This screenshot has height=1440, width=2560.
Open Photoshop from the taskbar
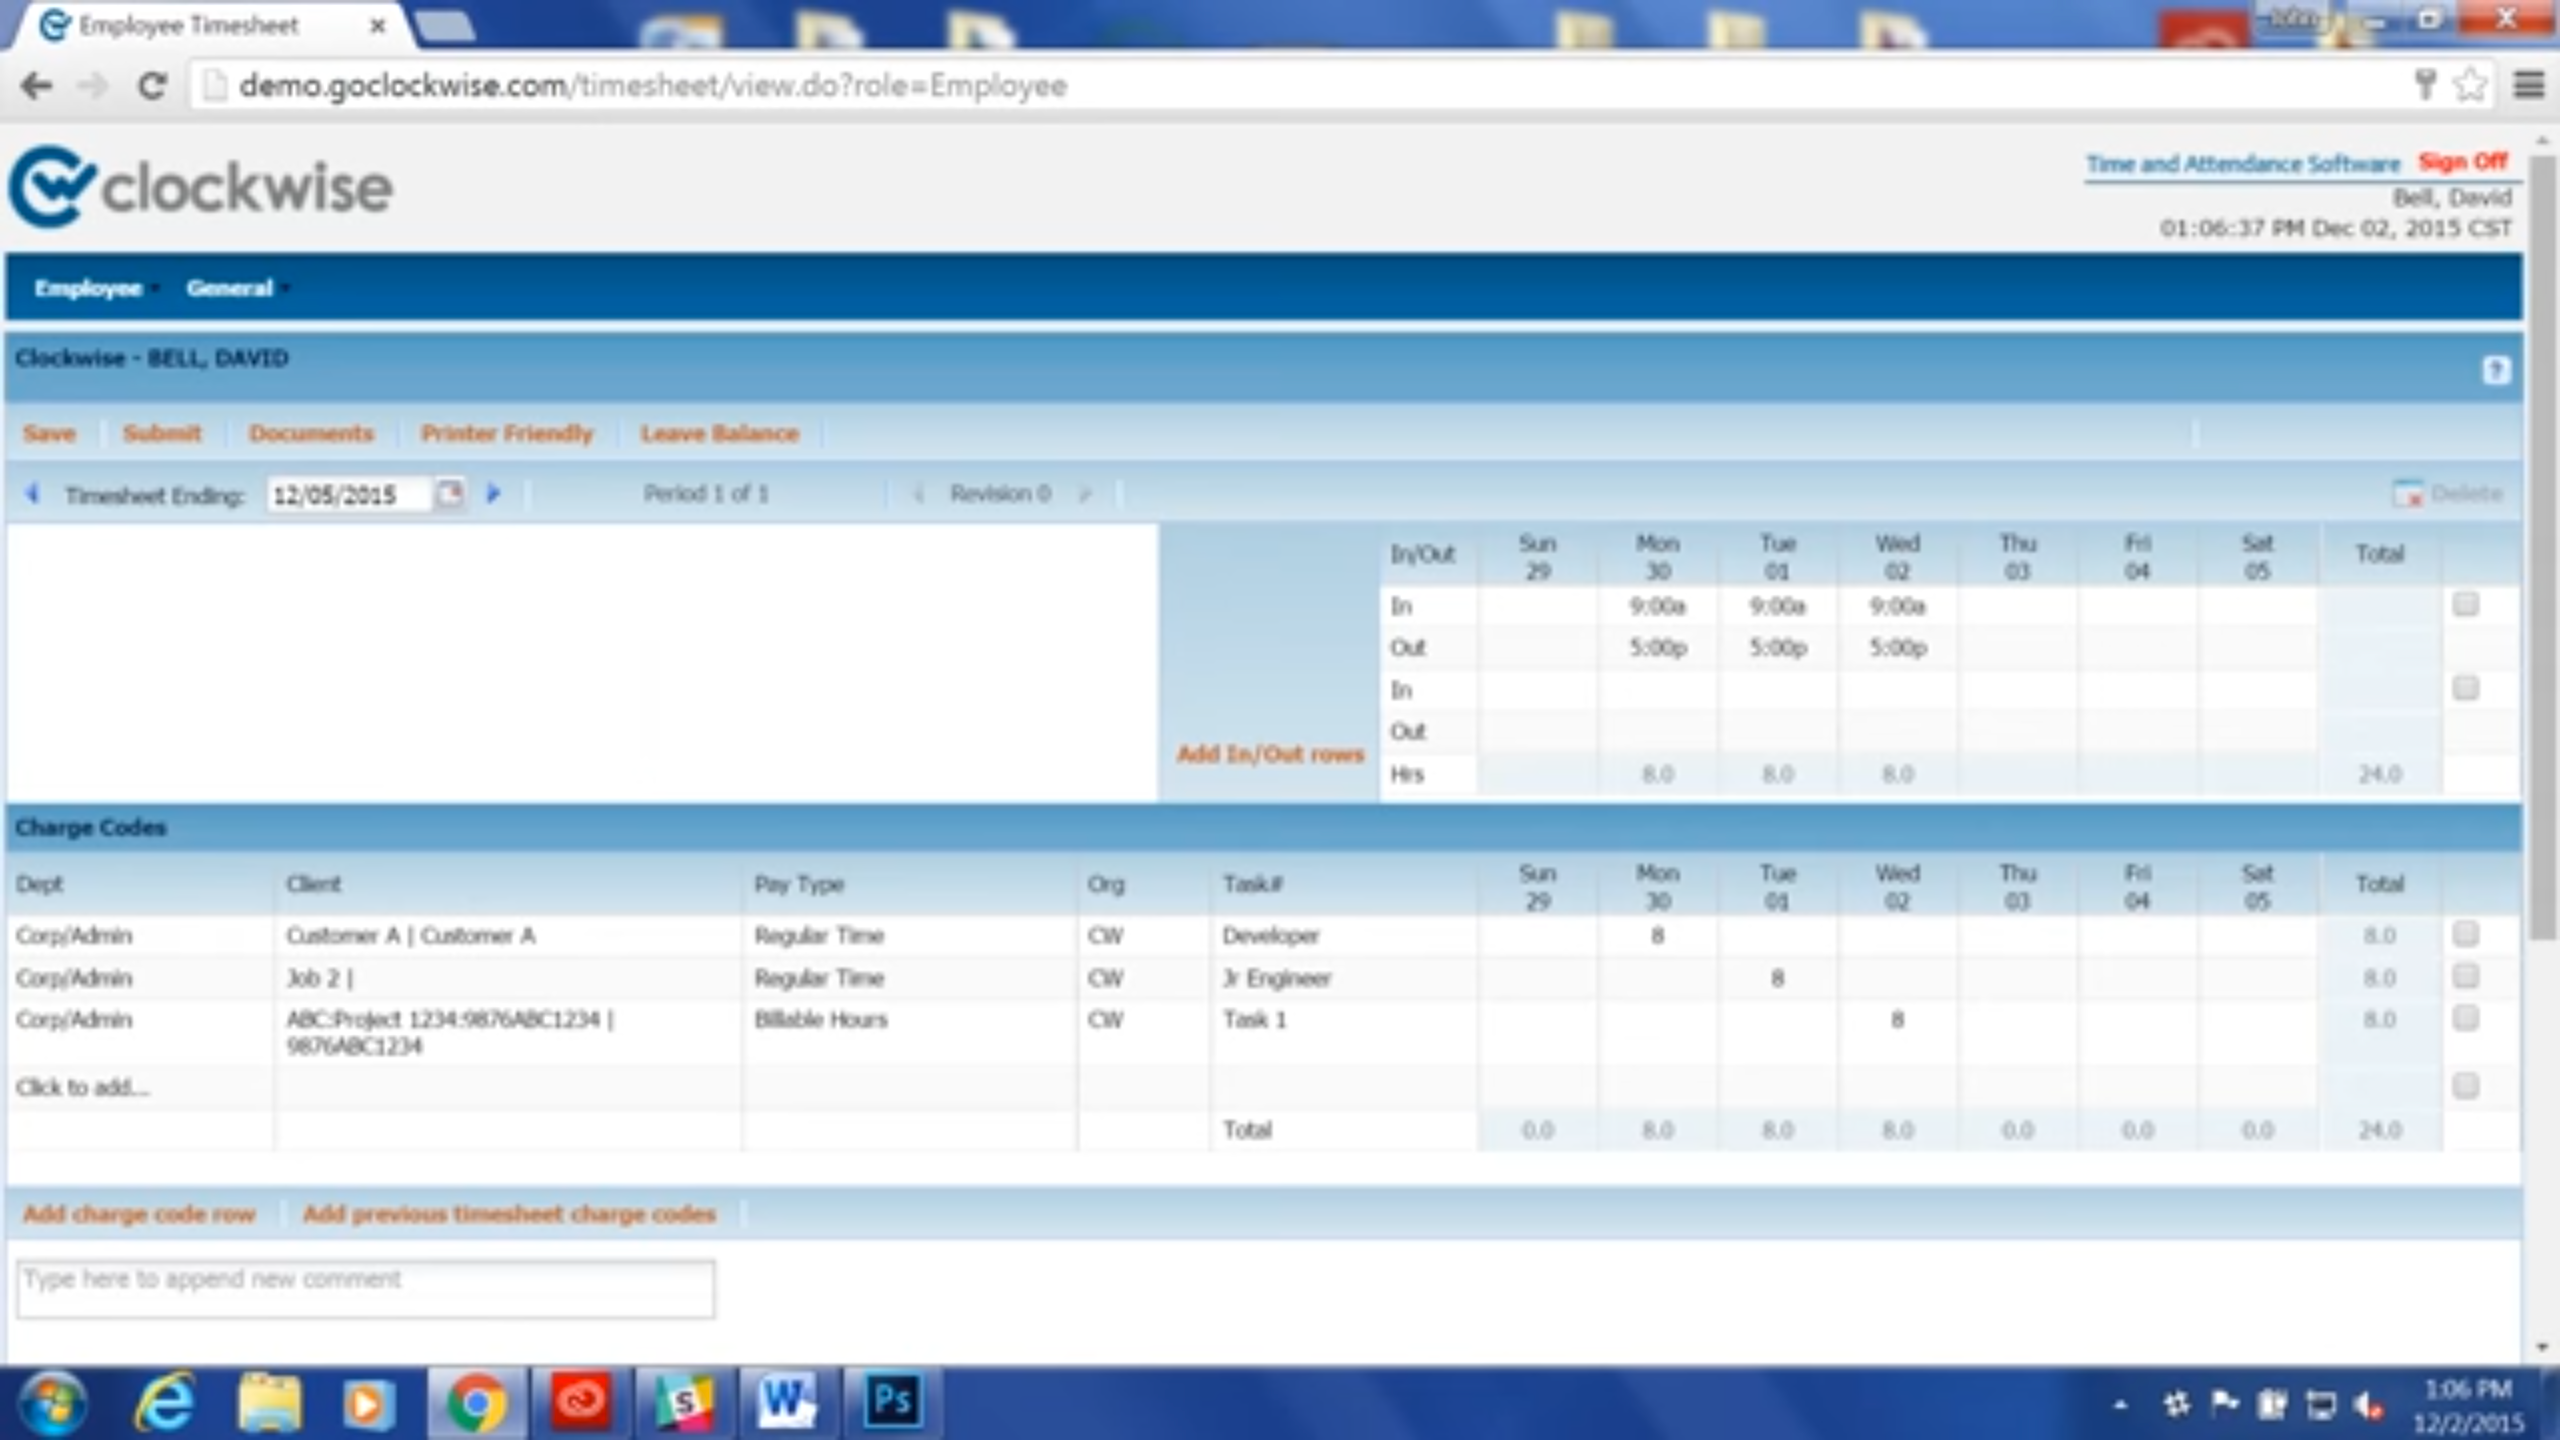click(892, 1401)
